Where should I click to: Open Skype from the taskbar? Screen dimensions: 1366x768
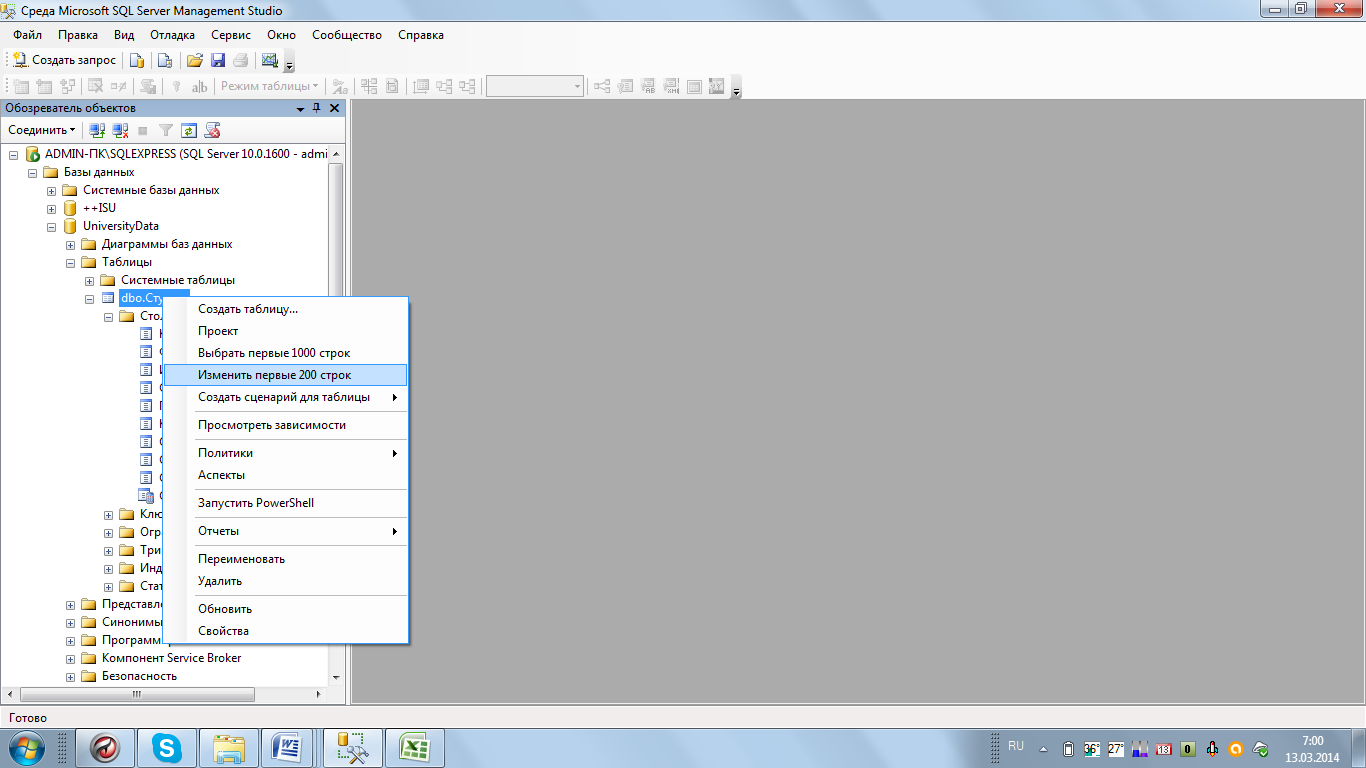coord(167,748)
